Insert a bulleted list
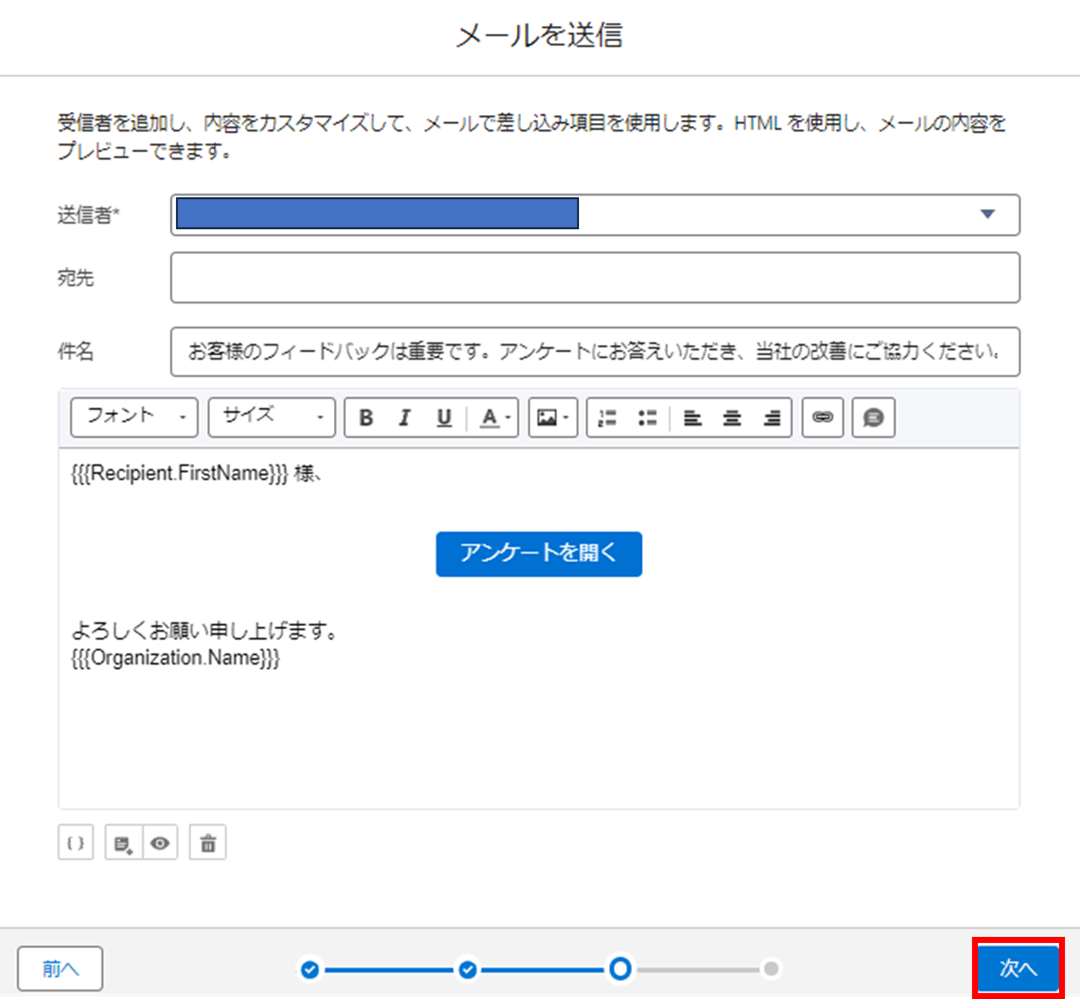This screenshot has height=999, width=1080. 646,418
